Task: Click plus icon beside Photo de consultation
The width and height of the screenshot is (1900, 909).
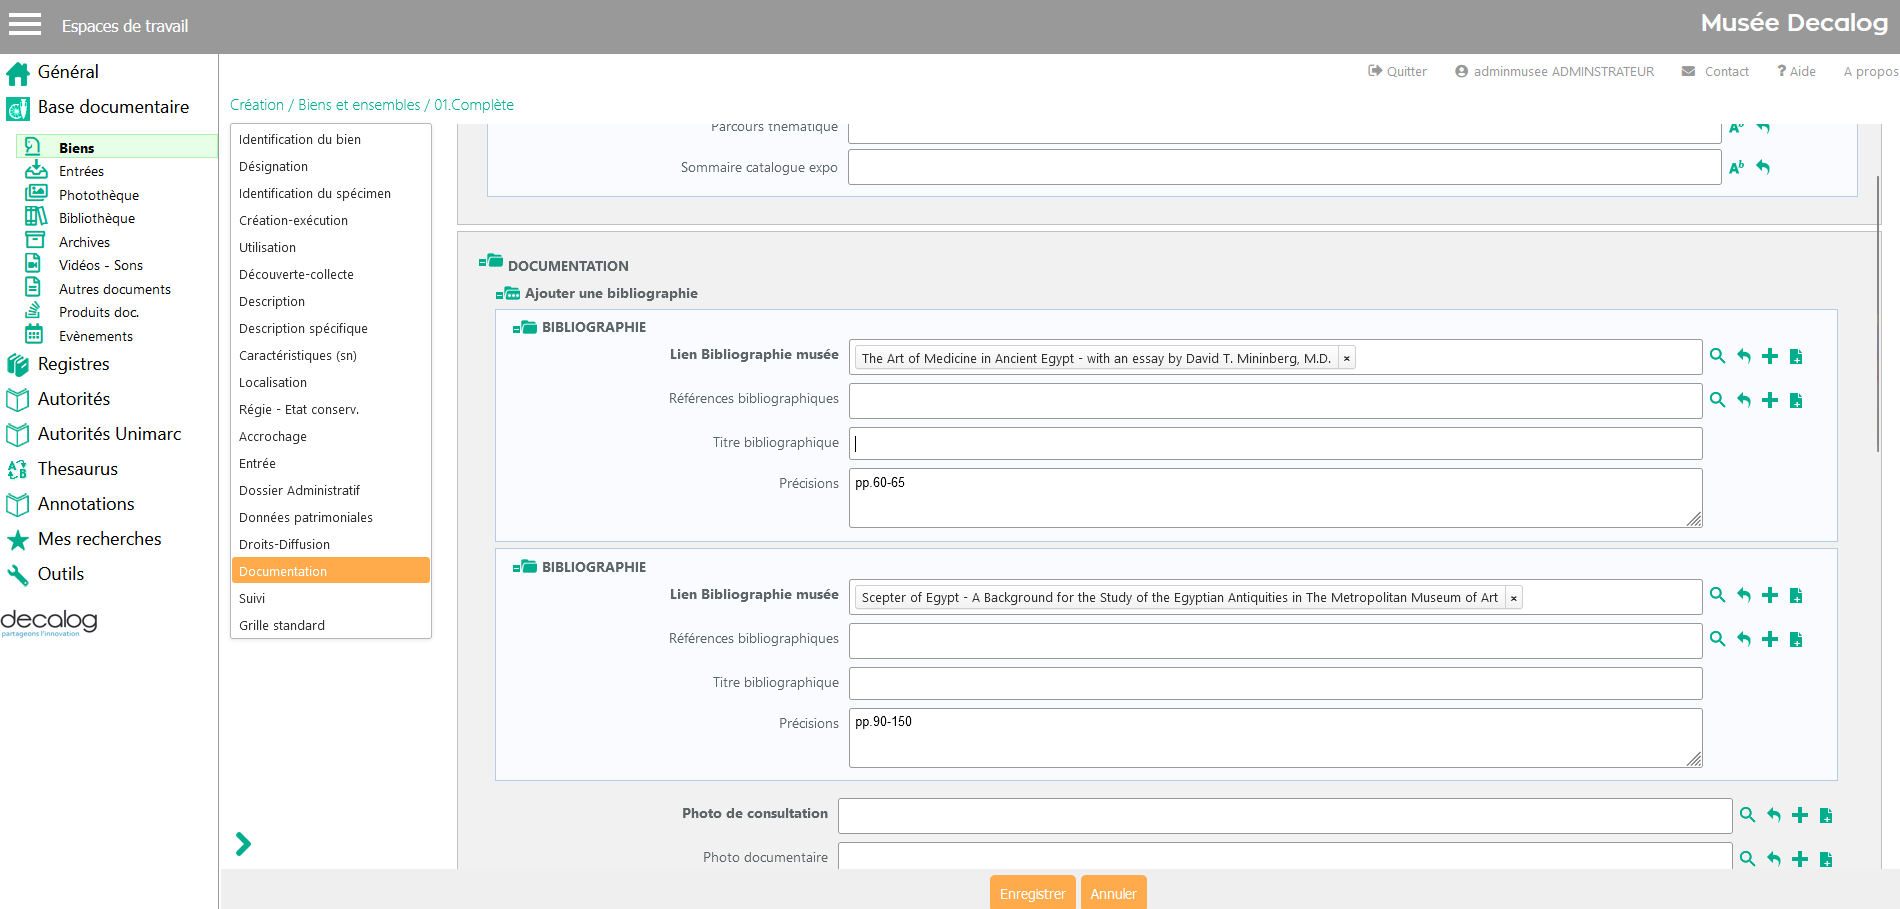Action: pyautogui.click(x=1799, y=815)
